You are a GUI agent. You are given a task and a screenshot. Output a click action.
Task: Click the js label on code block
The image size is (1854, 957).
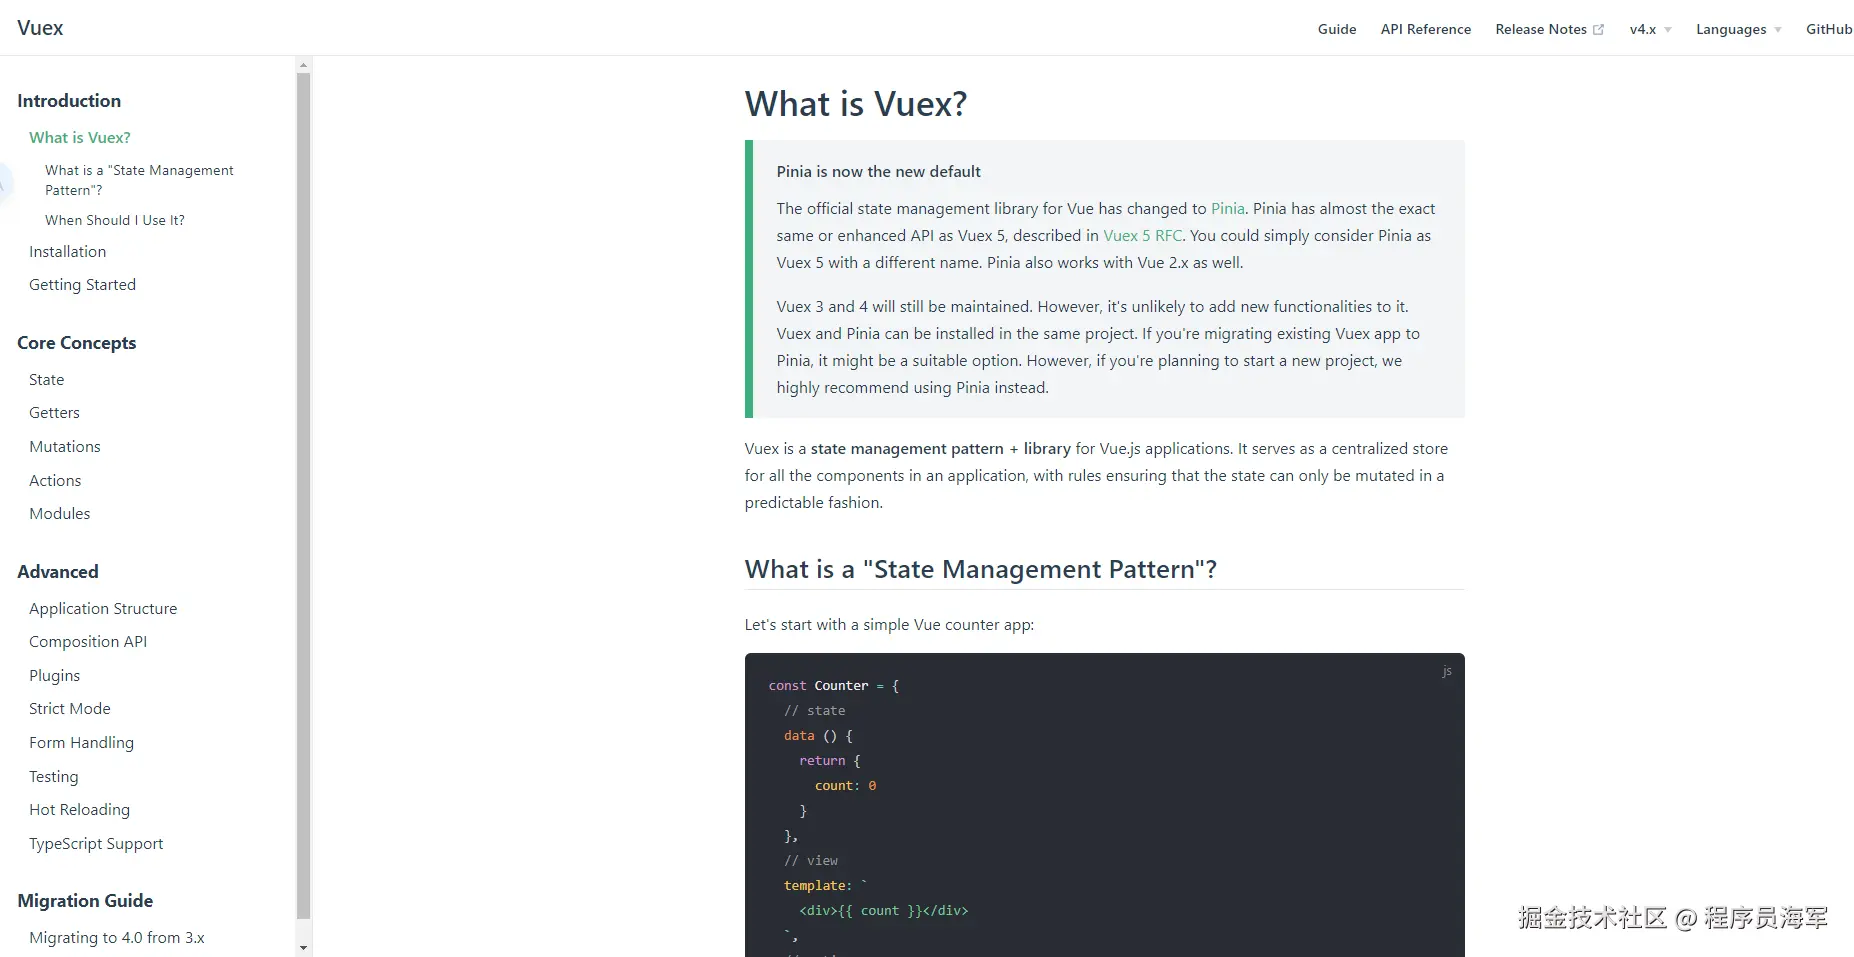coord(1446,671)
